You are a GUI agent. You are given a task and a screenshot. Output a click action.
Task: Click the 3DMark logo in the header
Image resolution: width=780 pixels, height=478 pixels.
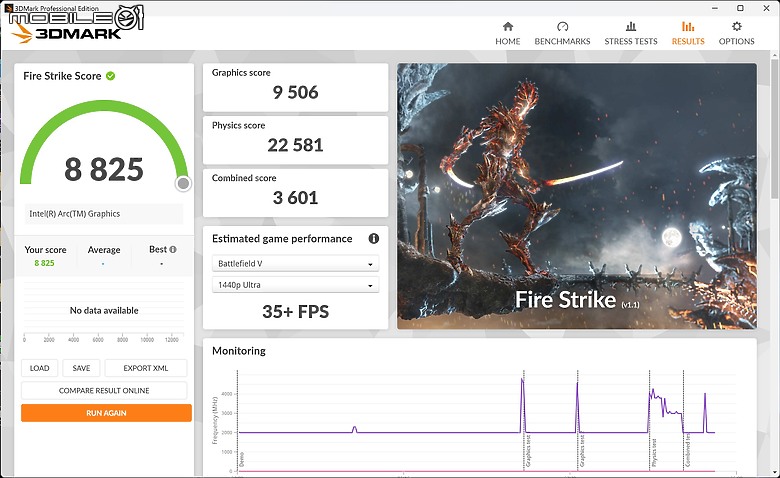tap(67, 33)
